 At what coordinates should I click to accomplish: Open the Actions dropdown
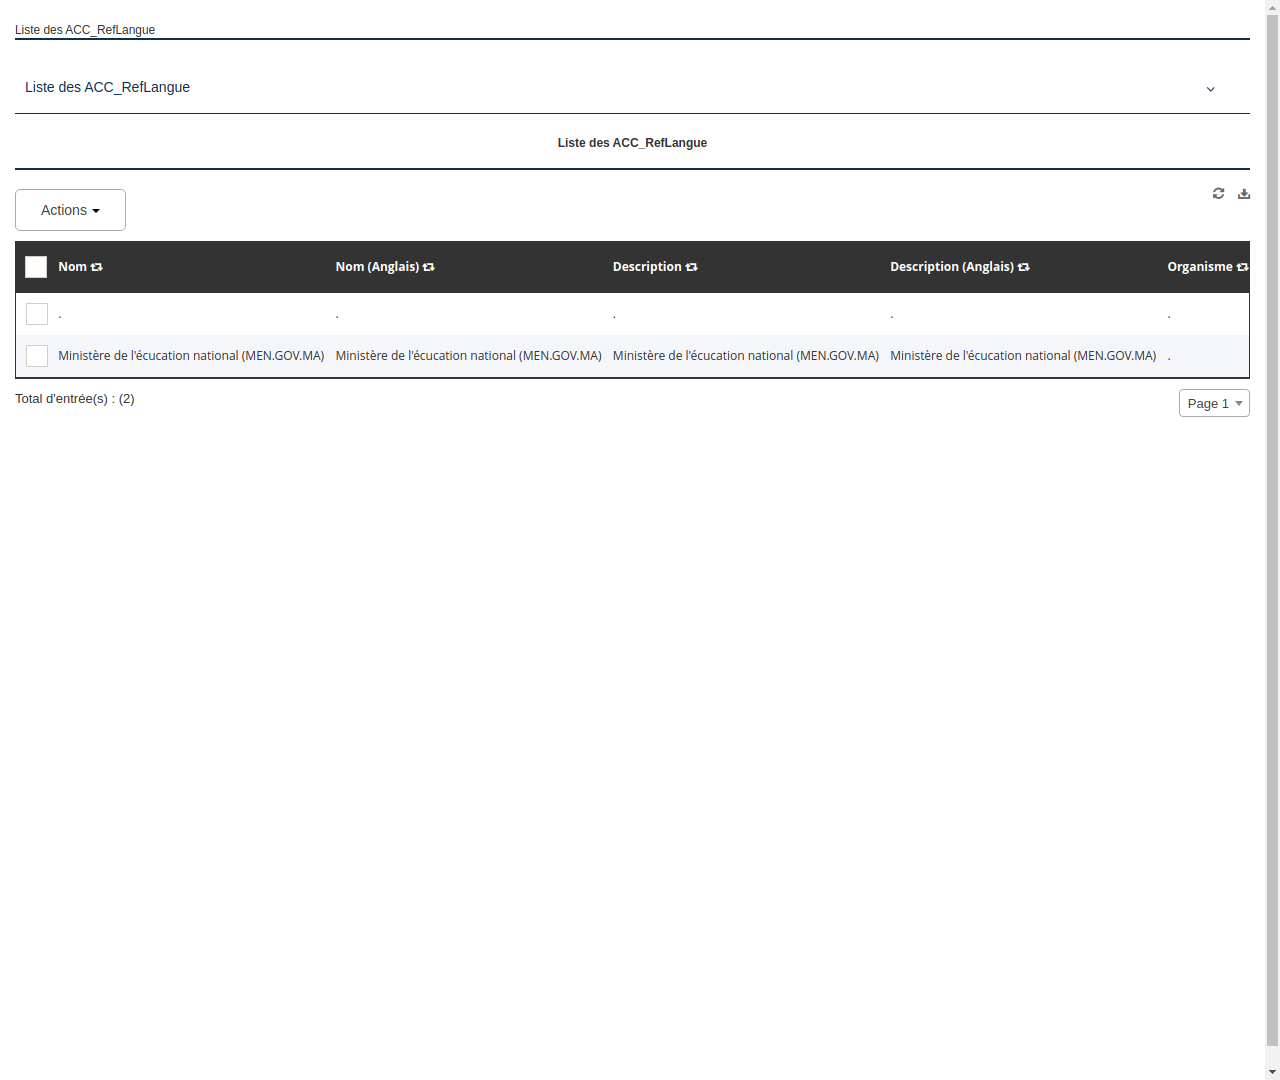coord(69,210)
